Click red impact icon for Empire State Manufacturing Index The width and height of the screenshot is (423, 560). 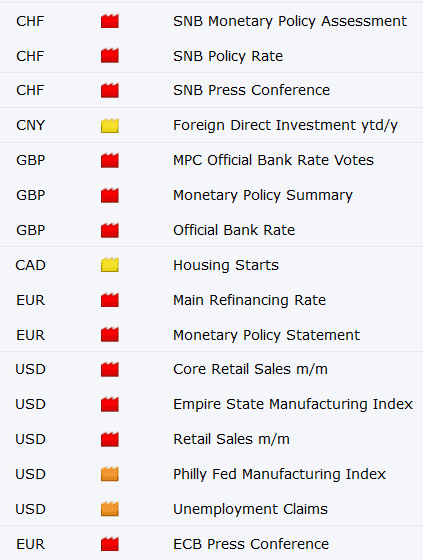110,404
